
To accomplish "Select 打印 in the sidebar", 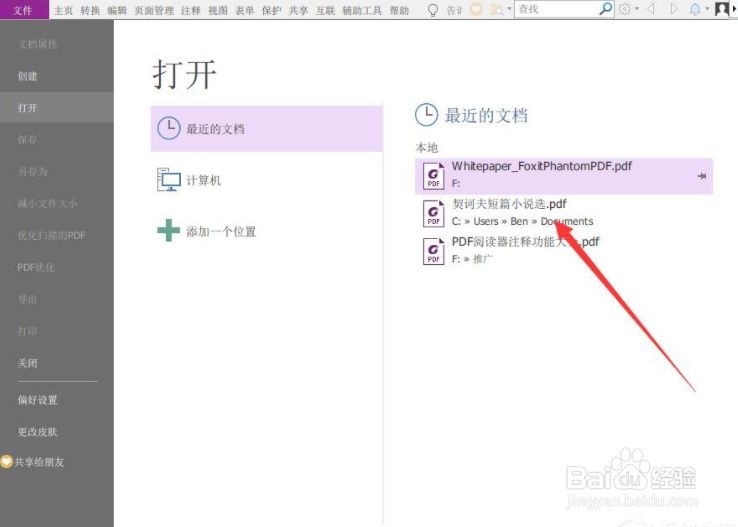I will click(57, 331).
